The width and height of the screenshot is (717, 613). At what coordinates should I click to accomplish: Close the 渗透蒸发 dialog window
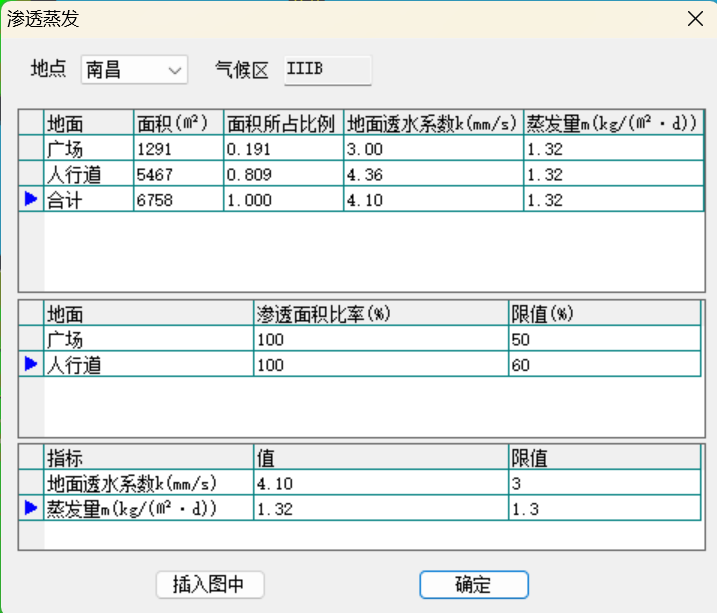(x=694, y=19)
